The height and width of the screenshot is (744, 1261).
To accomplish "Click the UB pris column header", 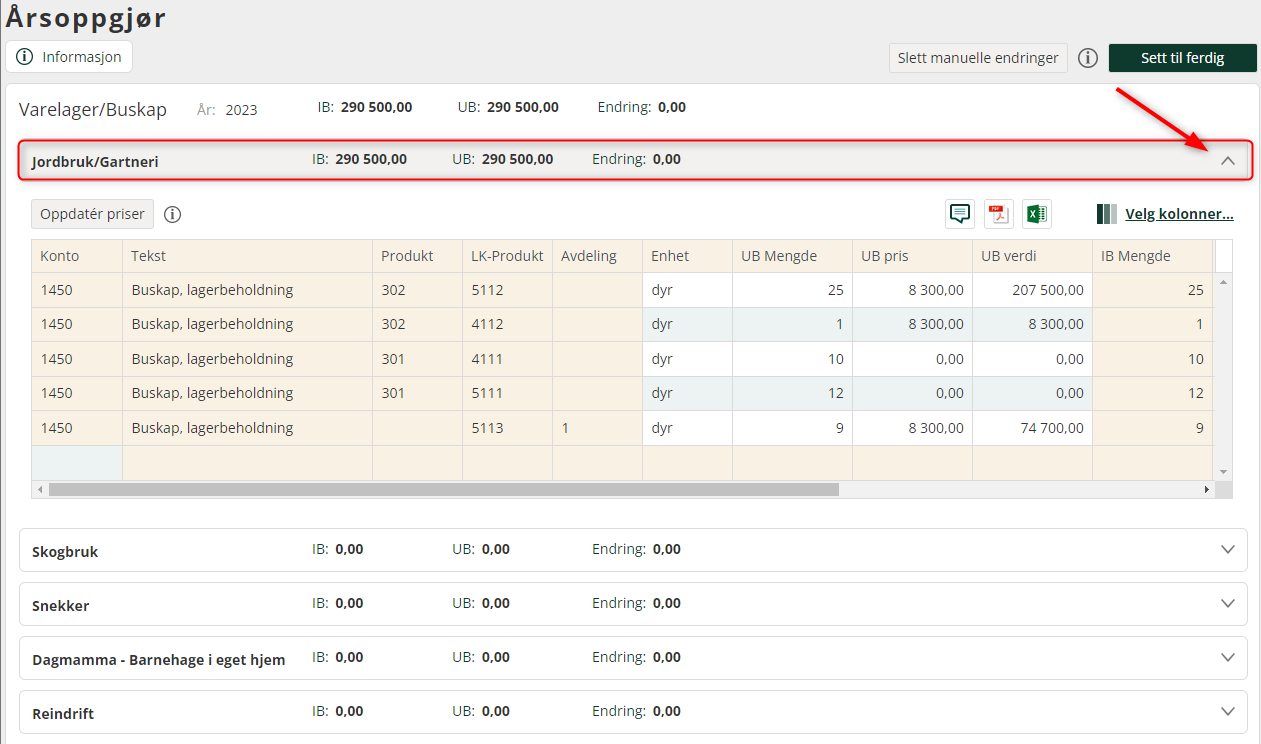I will click(x=912, y=256).
